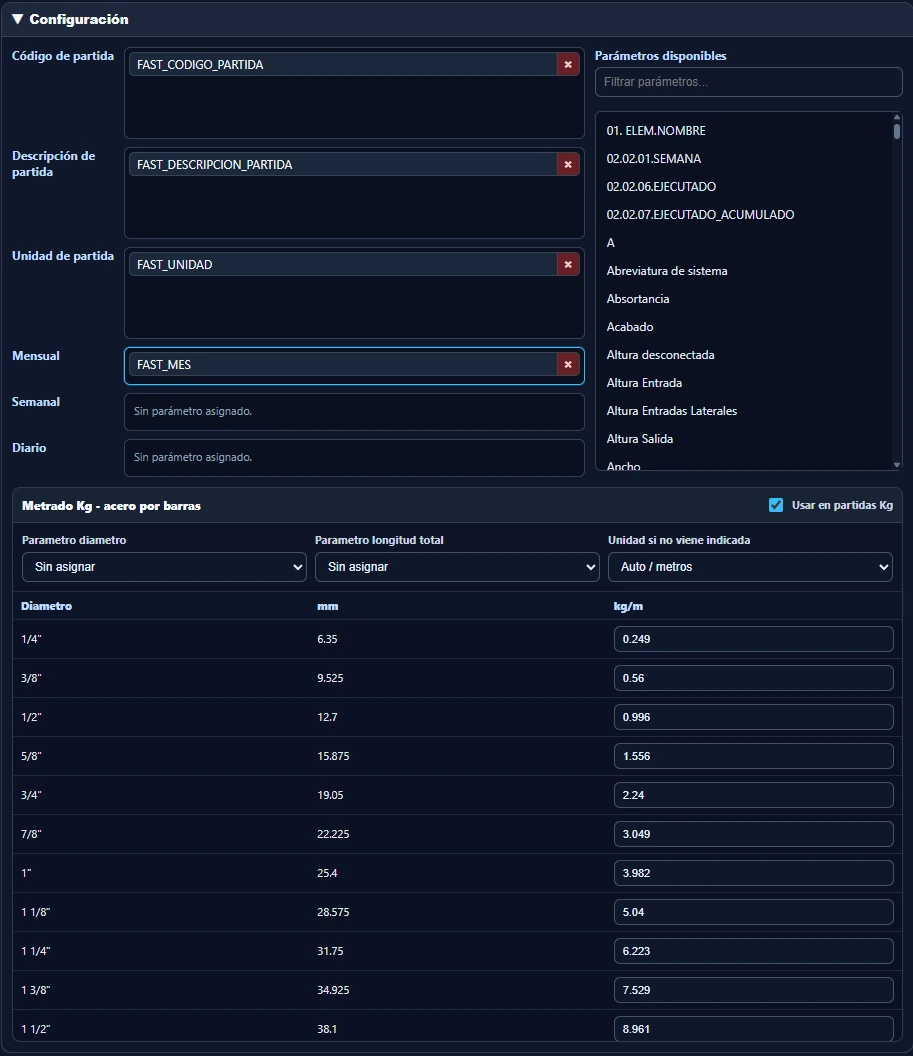Viewport: 913px width, 1056px height.
Task: Click the parameters list scrollbar thumb
Action: pyautogui.click(x=897, y=131)
